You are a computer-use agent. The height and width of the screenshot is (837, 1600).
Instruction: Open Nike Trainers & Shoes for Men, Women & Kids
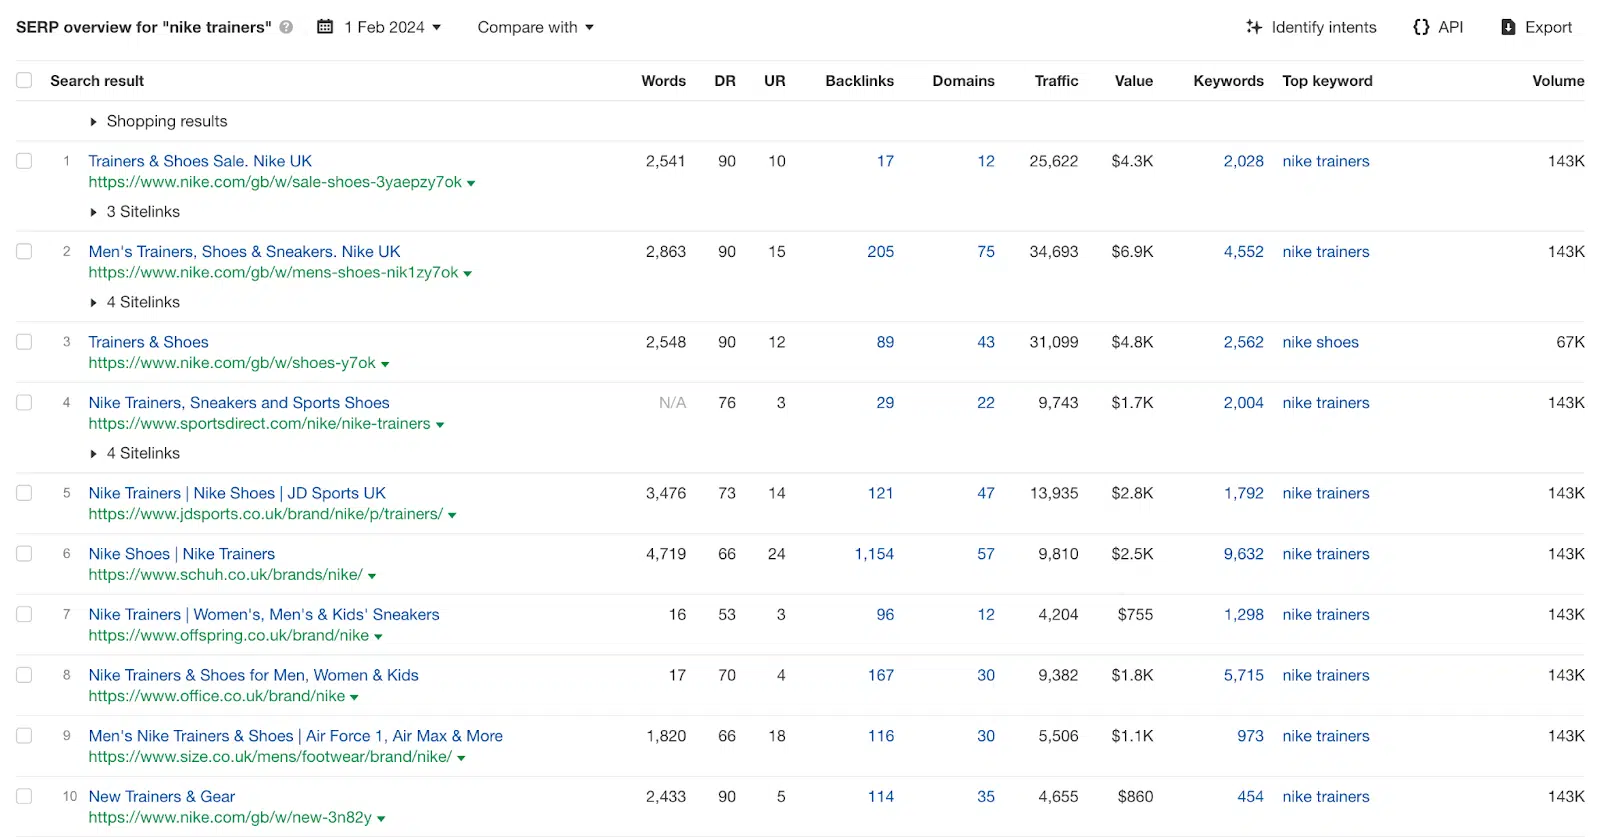point(253,675)
